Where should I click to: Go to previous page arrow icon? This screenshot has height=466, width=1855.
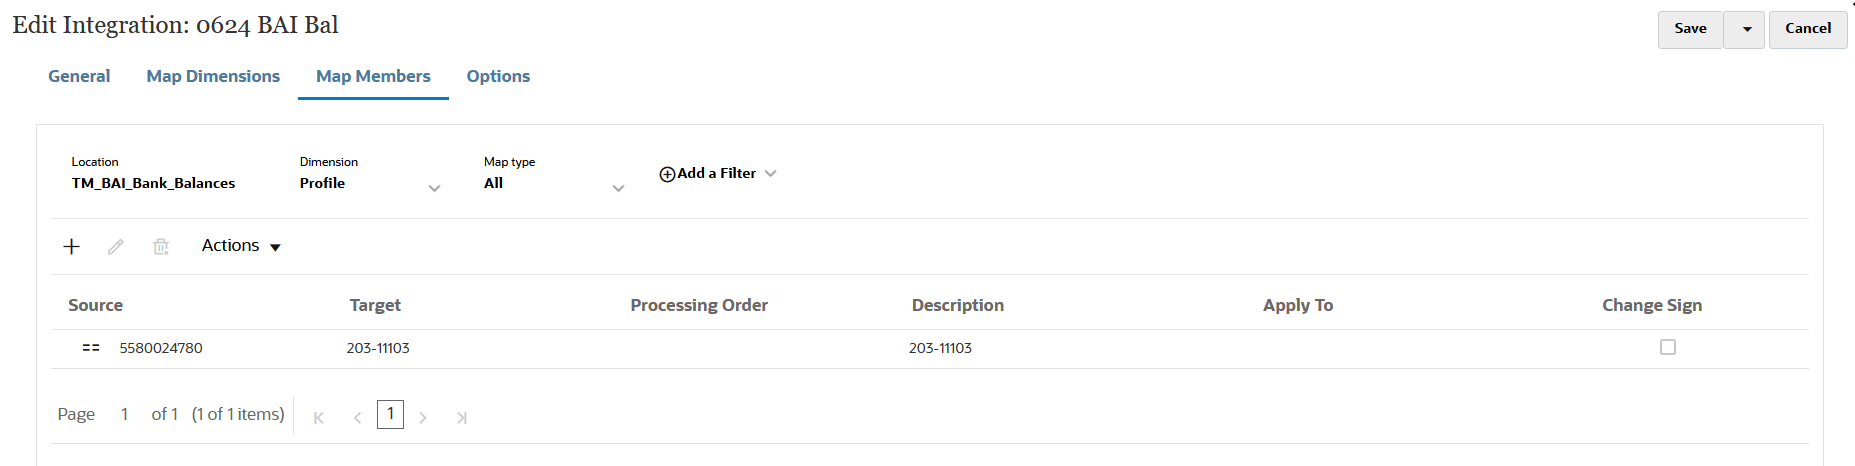(357, 417)
